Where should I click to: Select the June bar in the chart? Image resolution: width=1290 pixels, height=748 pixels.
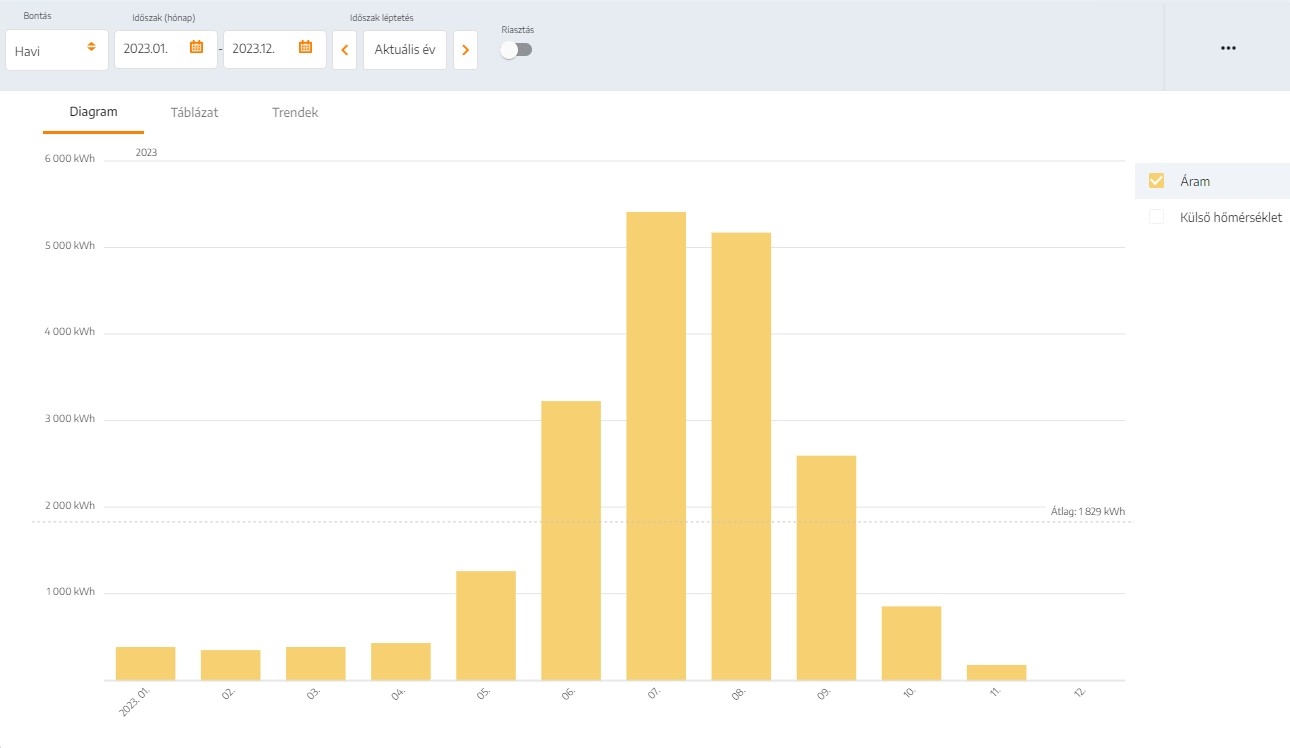coord(571,540)
